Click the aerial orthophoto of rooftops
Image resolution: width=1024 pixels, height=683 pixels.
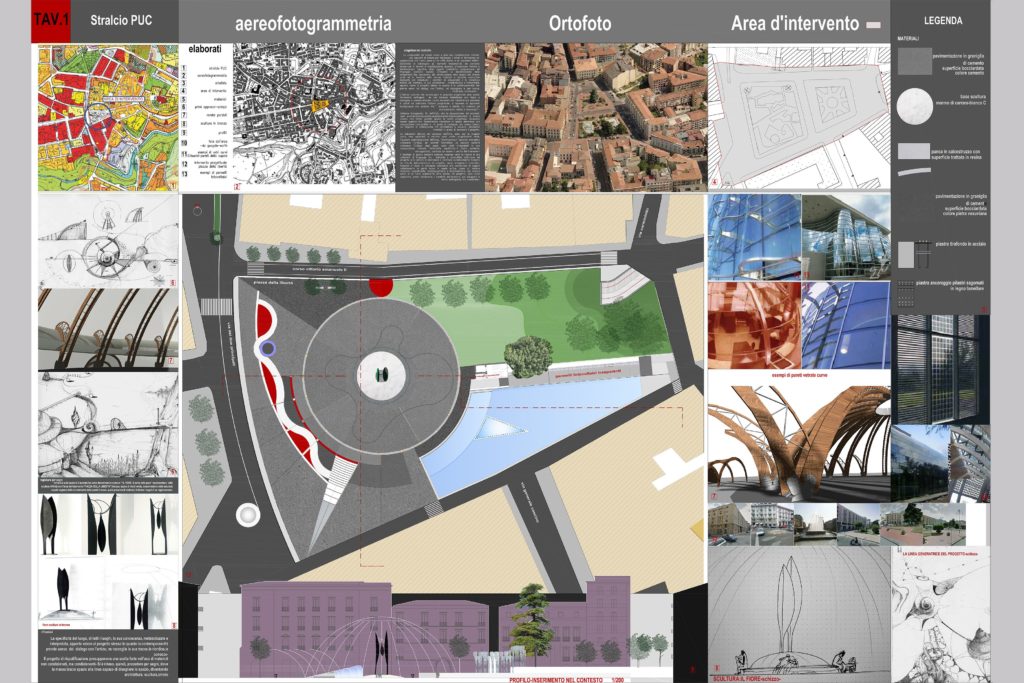[x=596, y=118]
